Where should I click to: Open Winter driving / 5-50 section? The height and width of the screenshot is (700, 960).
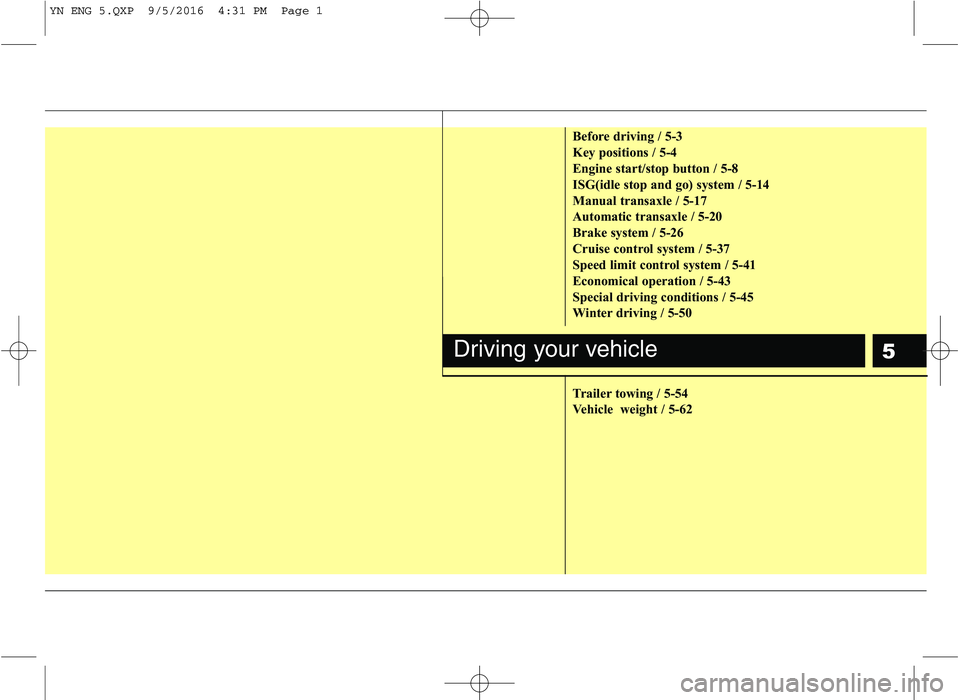pos(631,313)
